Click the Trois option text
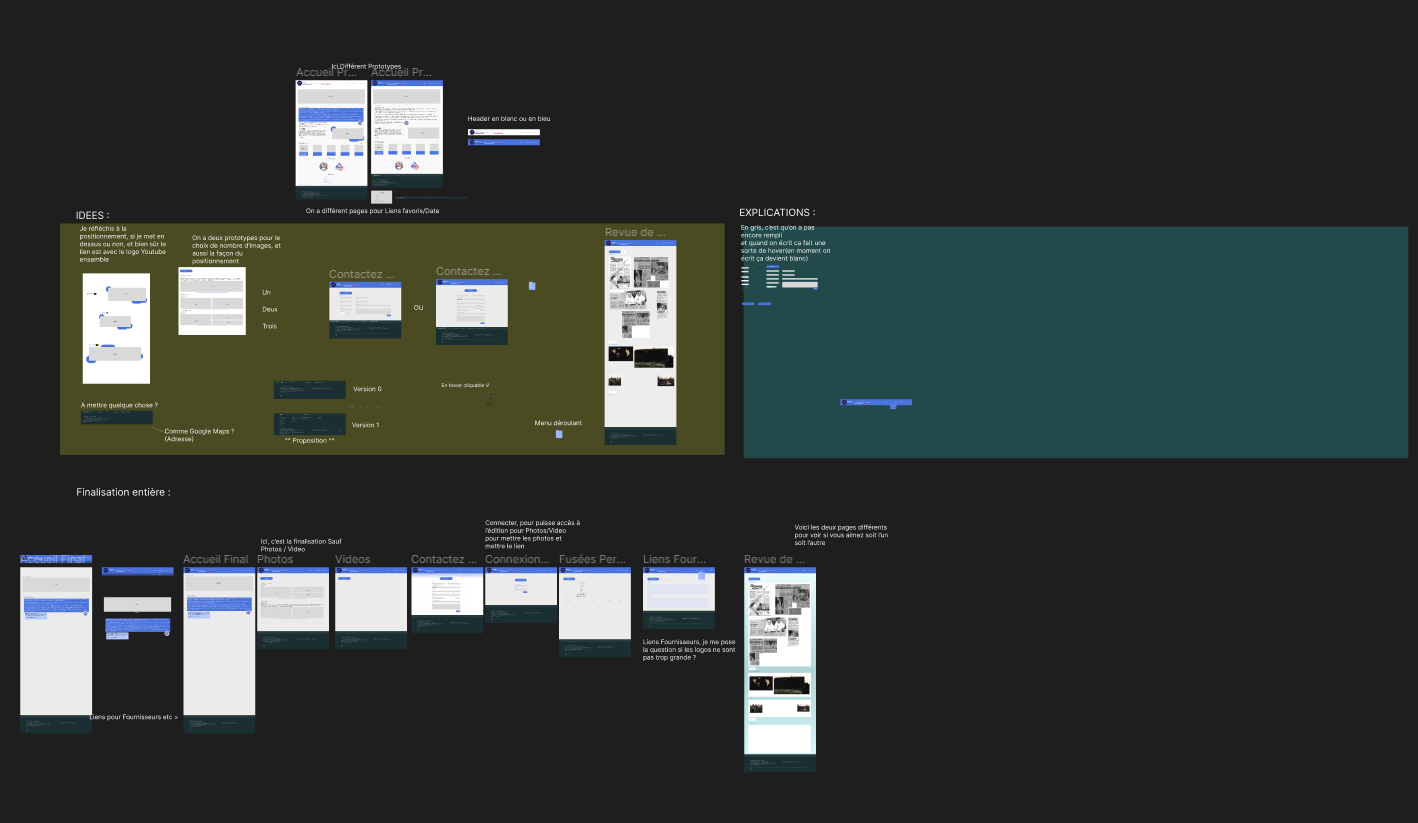This screenshot has width=1418, height=823. 269,326
